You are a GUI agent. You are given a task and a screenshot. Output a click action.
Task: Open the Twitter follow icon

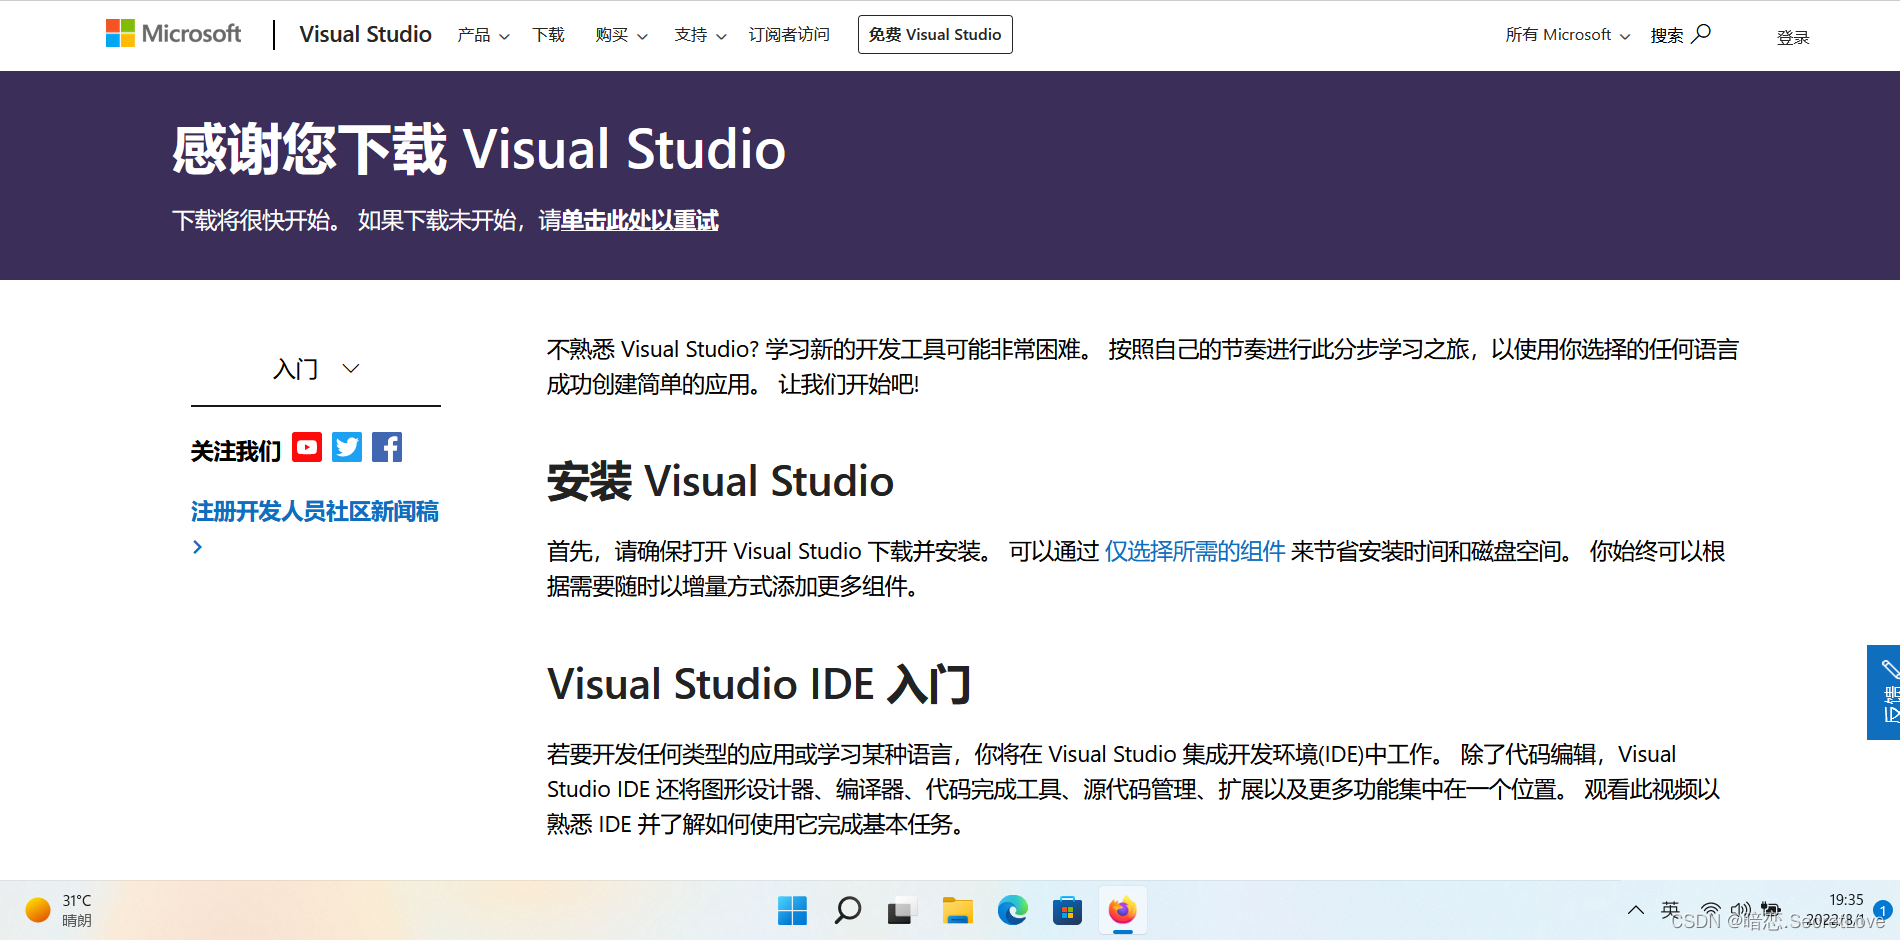(347, 447)
